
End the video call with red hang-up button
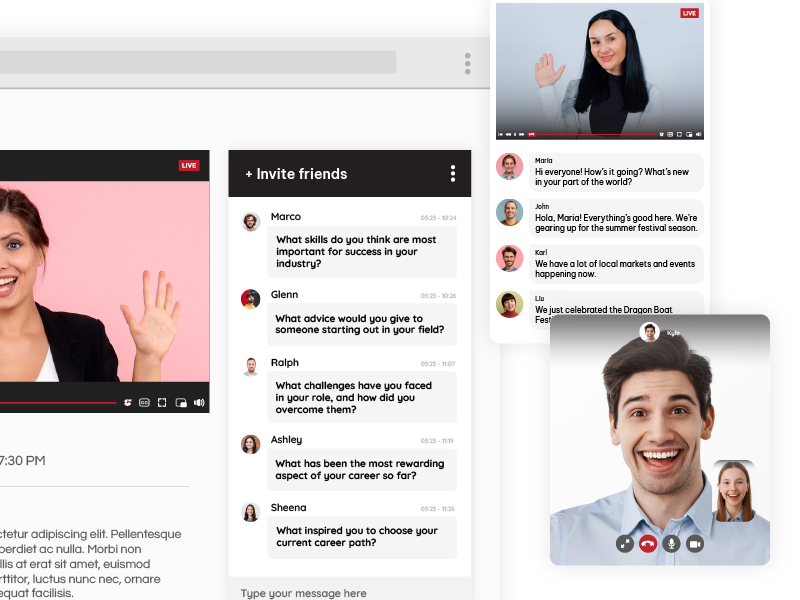pos(648,544)
